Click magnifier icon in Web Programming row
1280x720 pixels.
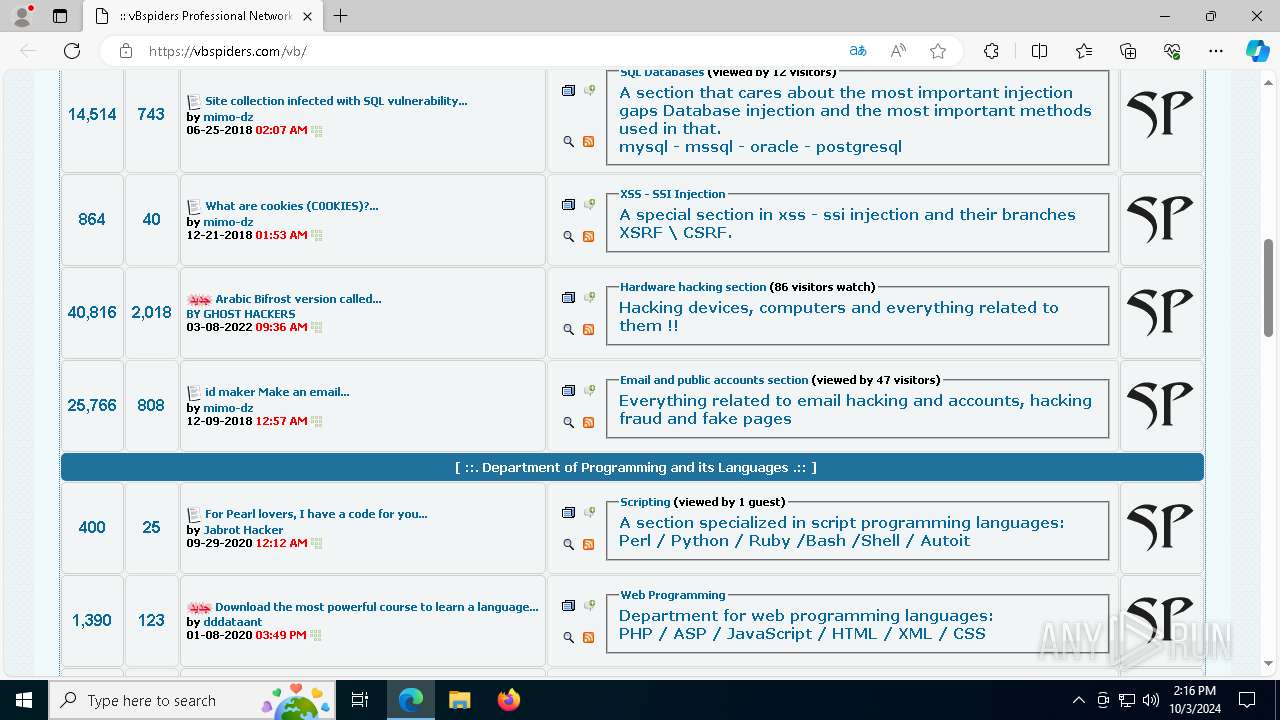click(x=569, y=638)
